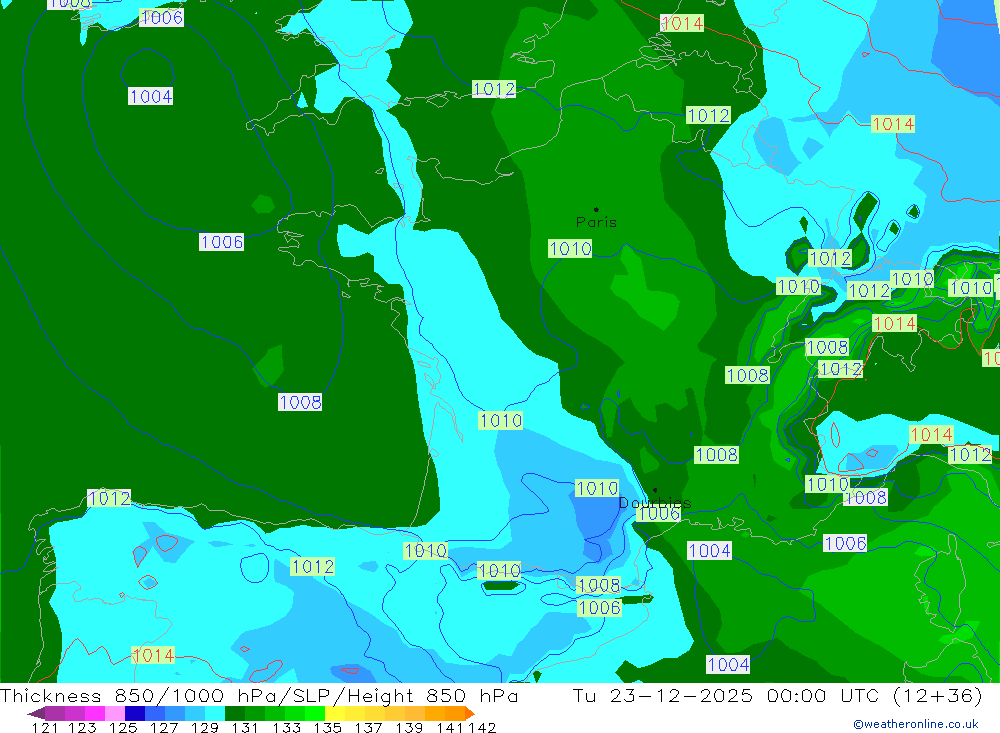Click the legend value 127

coord(164,727)
